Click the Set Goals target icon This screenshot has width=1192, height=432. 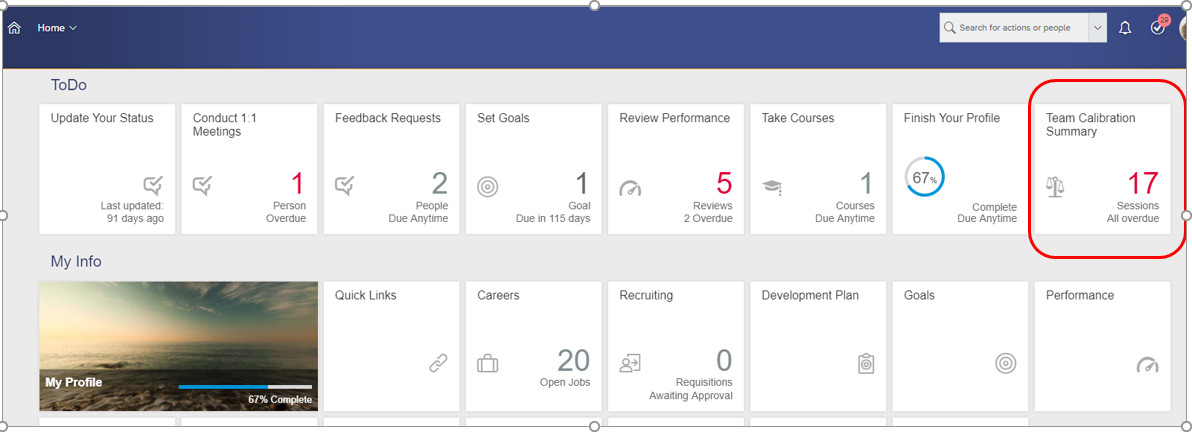point(487,186)
